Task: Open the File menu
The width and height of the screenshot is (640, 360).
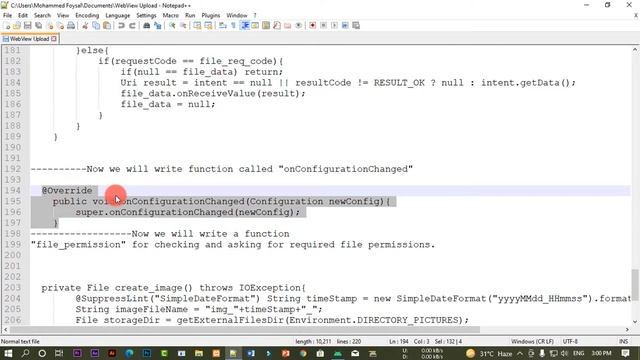Action: pos(7,16)
